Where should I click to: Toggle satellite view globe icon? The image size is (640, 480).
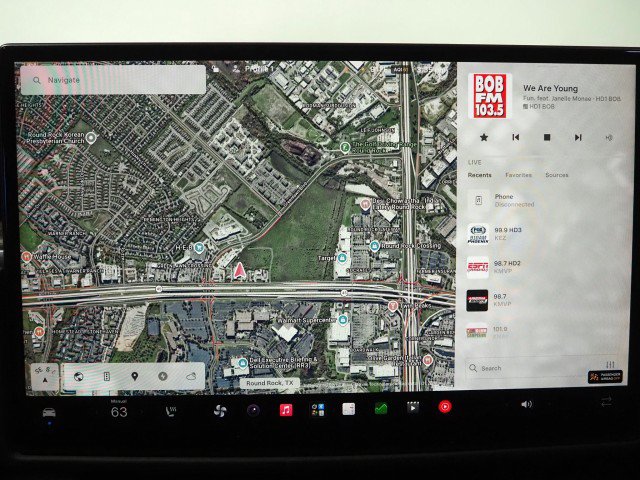pyautogui.click(x=78, y=376)
